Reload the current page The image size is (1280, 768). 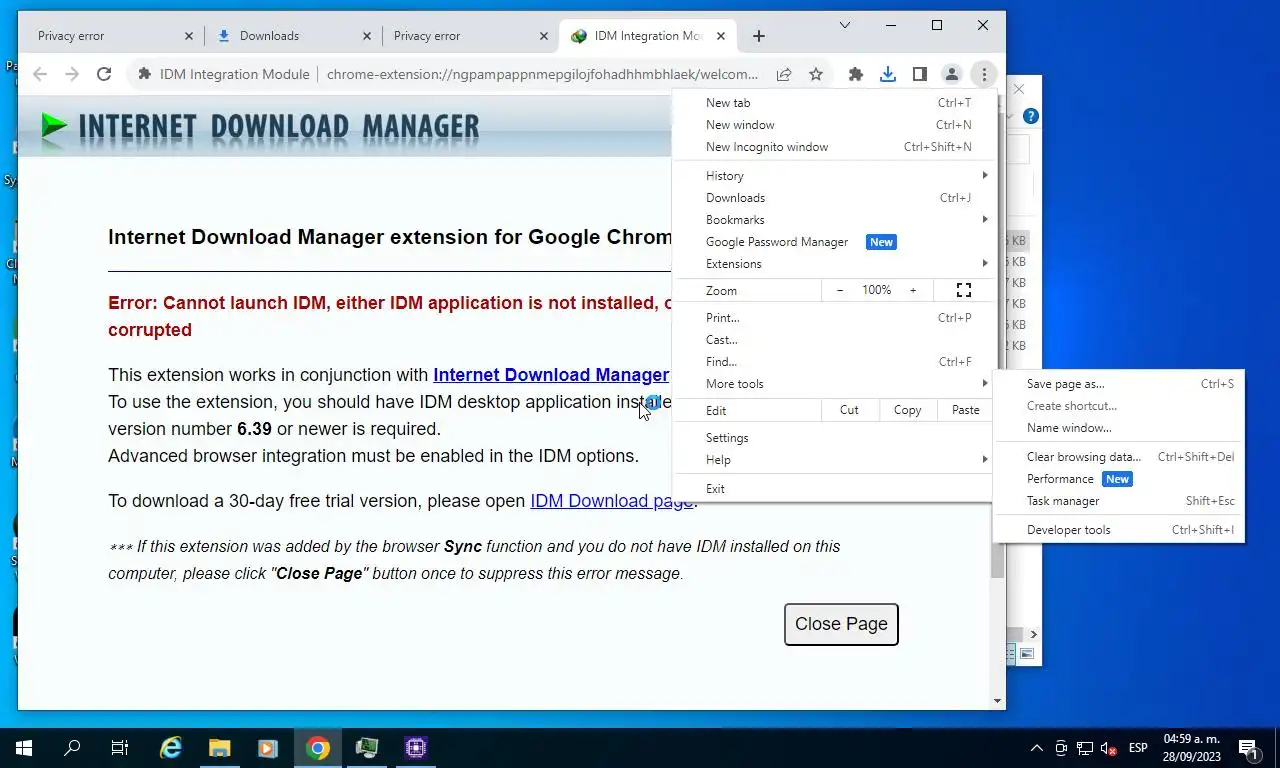click(x=104, y=74)
